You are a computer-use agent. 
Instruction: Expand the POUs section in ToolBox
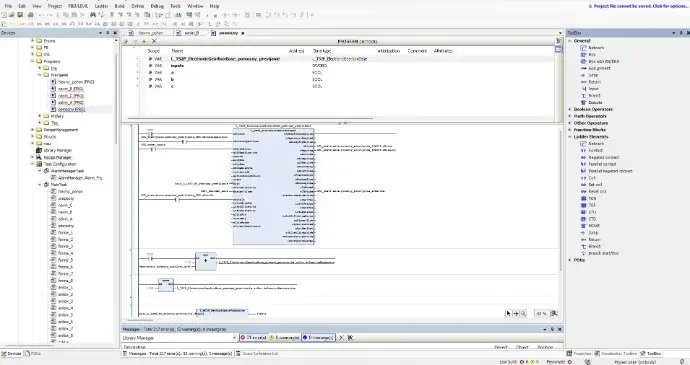click(570, 260)
